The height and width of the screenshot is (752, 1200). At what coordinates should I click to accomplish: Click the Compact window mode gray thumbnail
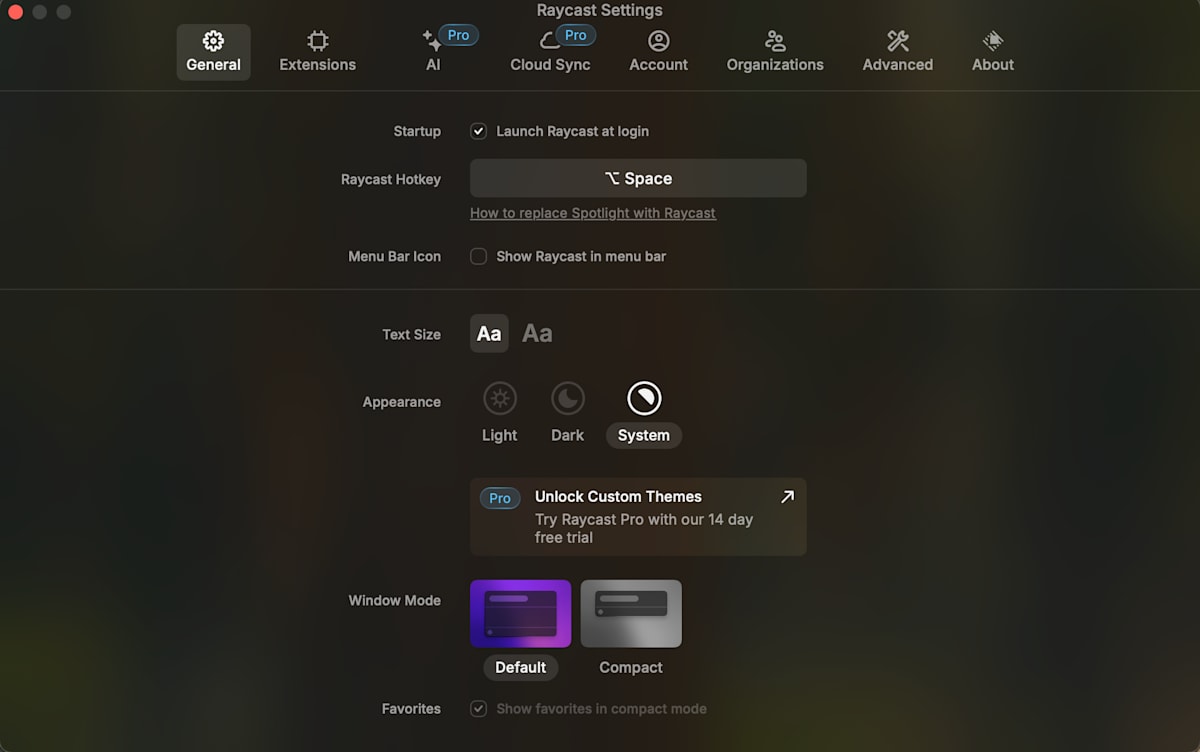631,614
